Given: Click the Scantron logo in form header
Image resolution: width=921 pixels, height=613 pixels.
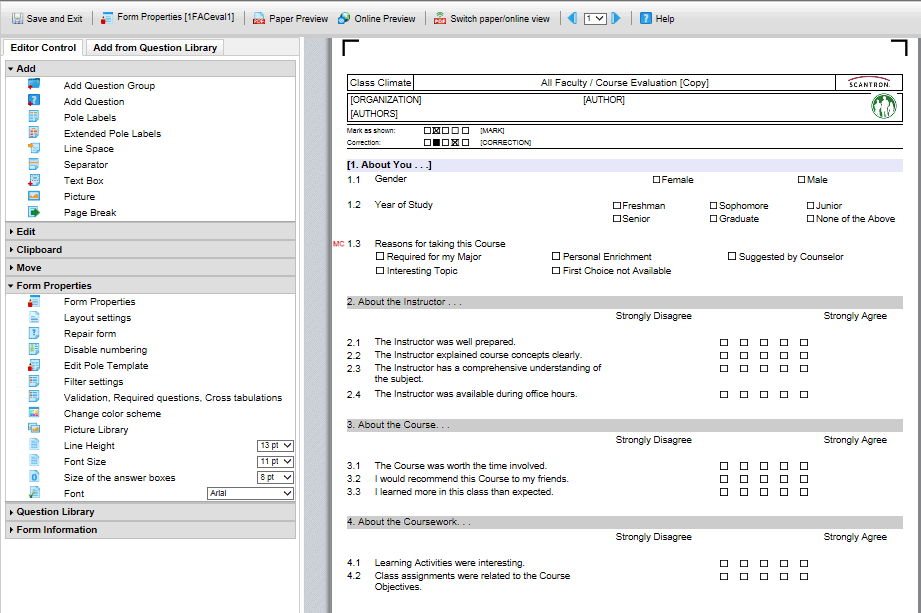Looking at the screenshot, I should pyautogui.click(x=869, y=83).
